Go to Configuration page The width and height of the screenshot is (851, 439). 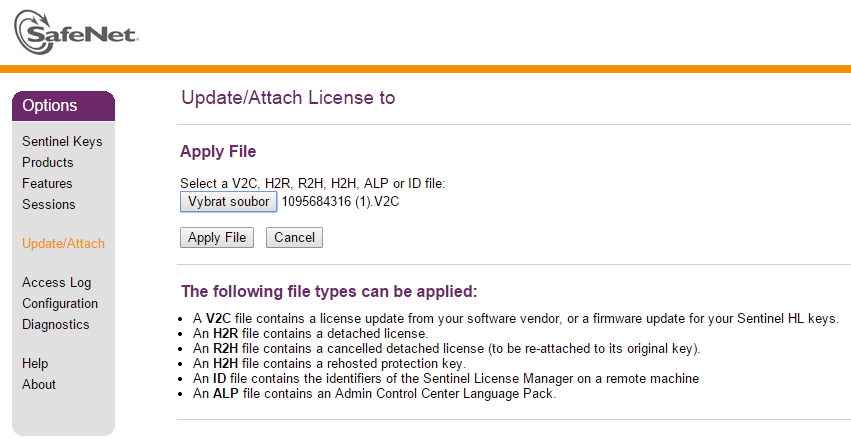[x=60, y=303]
